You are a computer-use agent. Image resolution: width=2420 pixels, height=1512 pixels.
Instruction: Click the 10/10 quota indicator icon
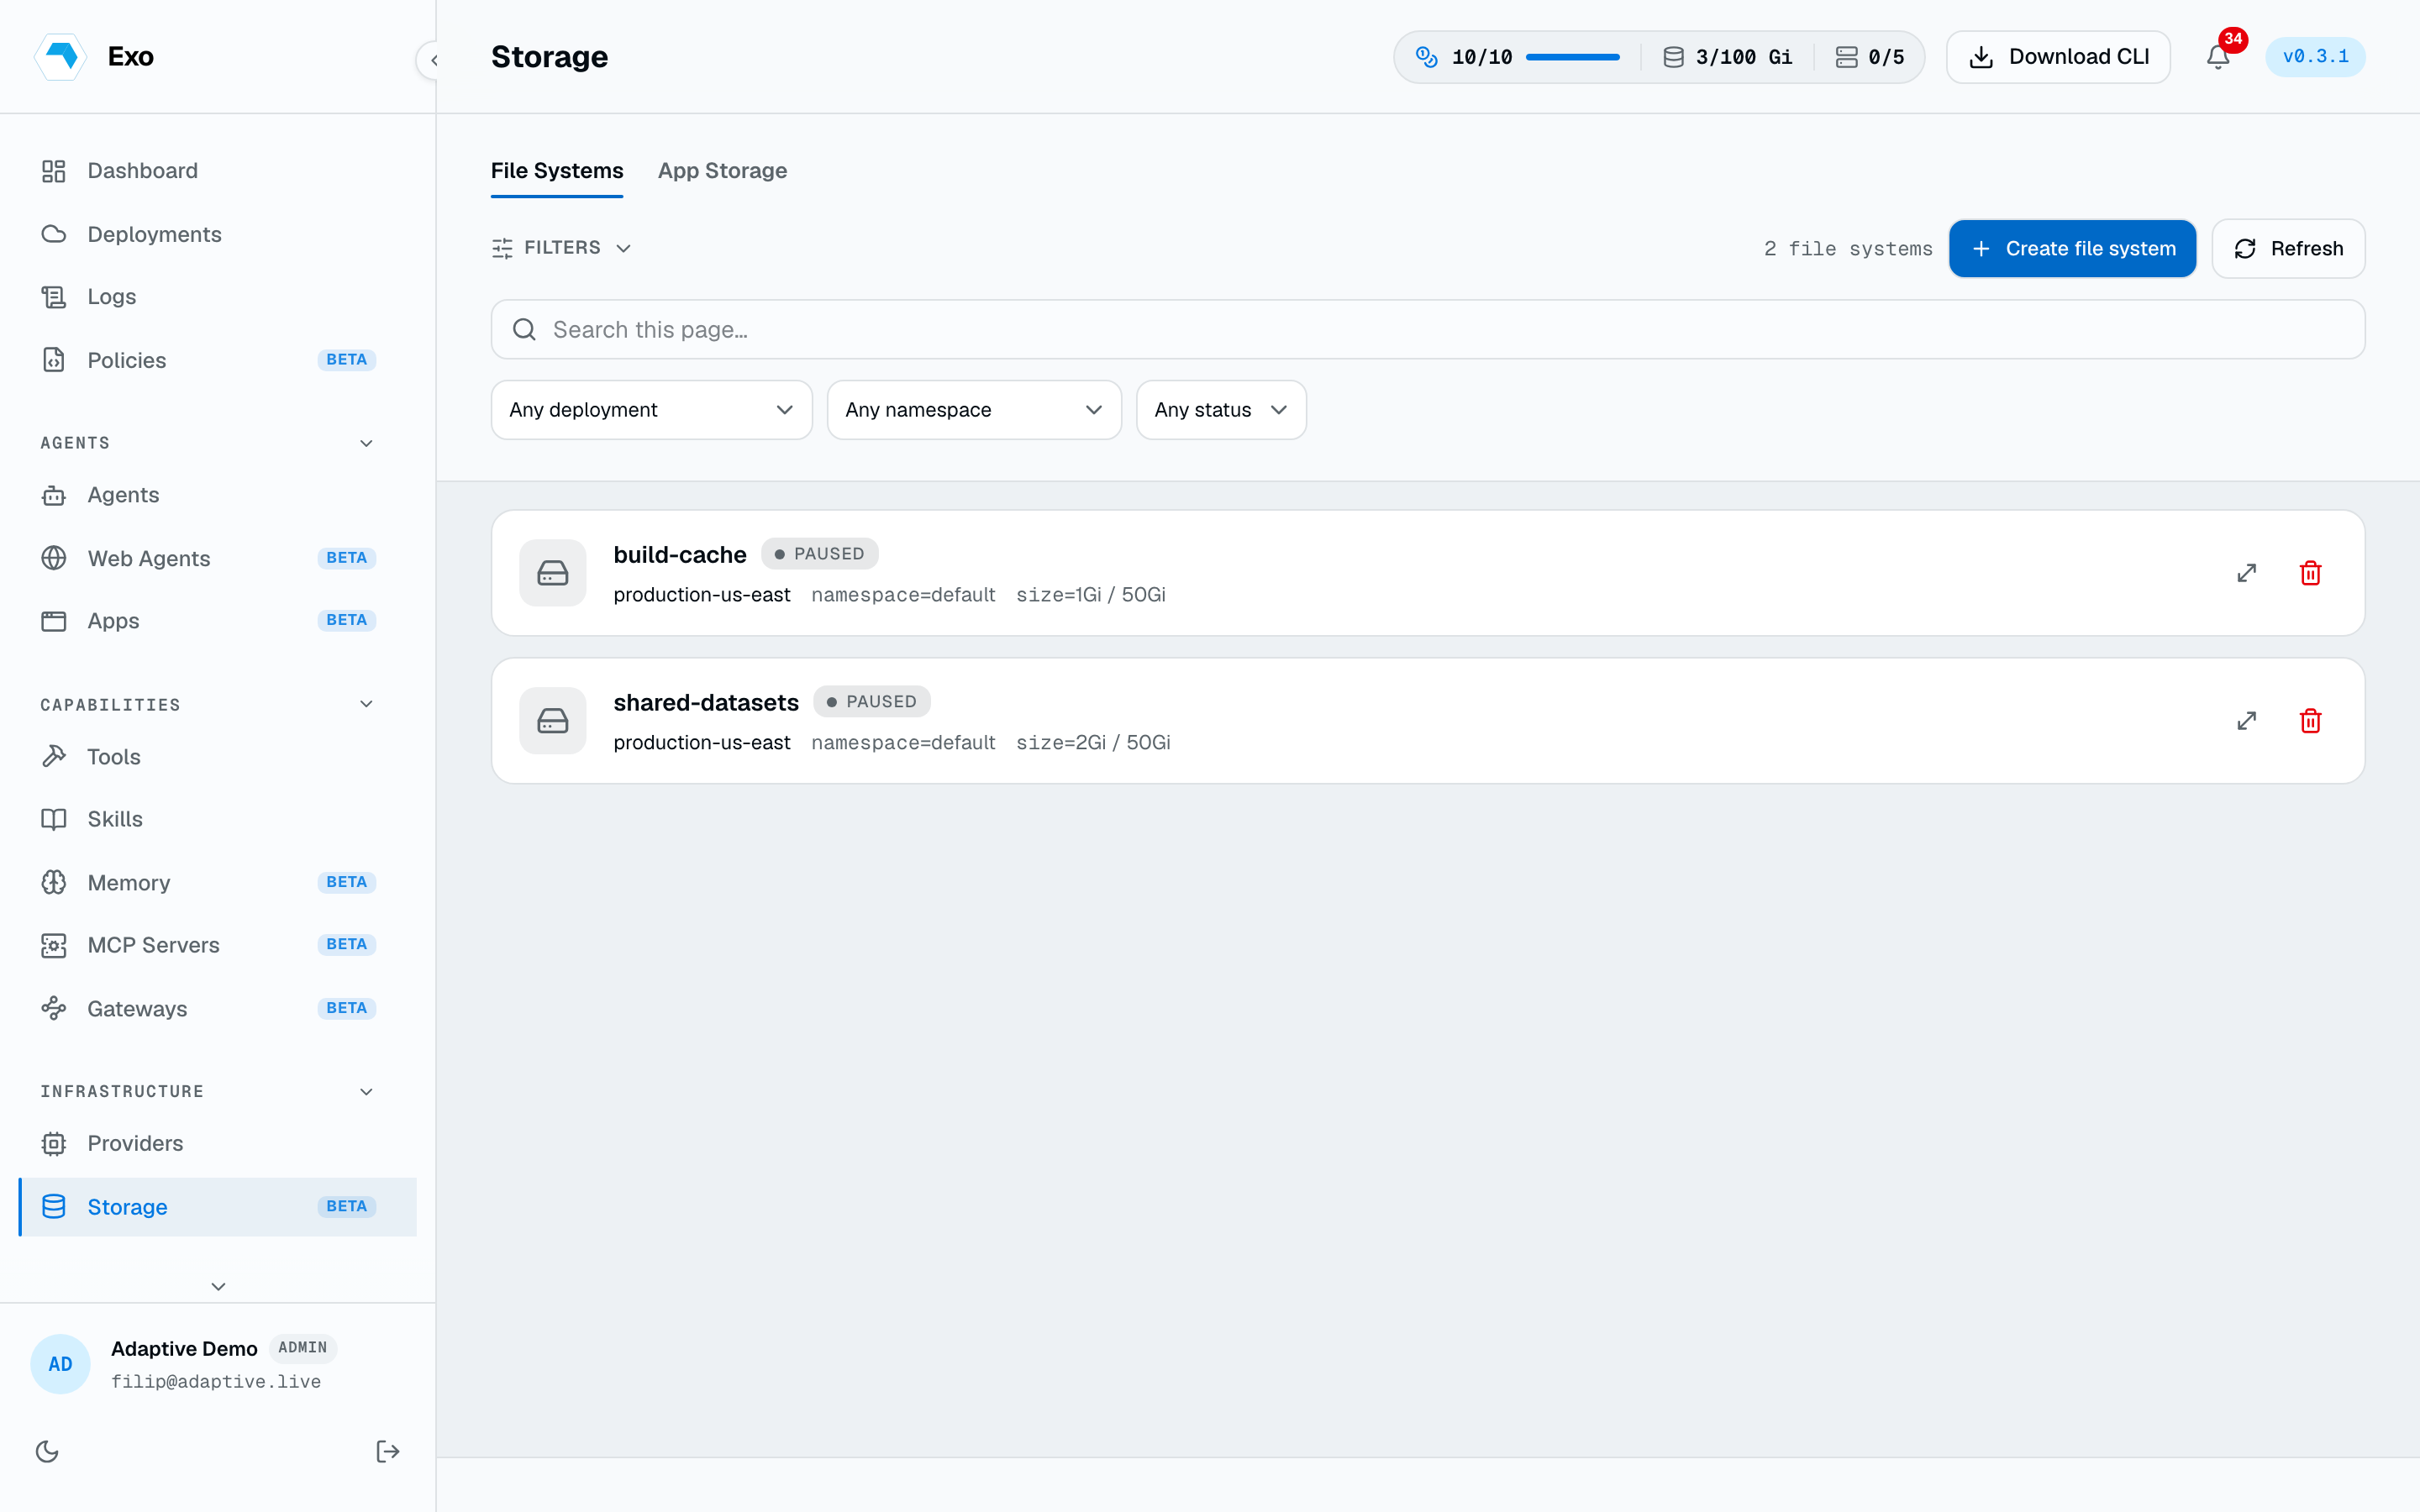(1427, 57)
